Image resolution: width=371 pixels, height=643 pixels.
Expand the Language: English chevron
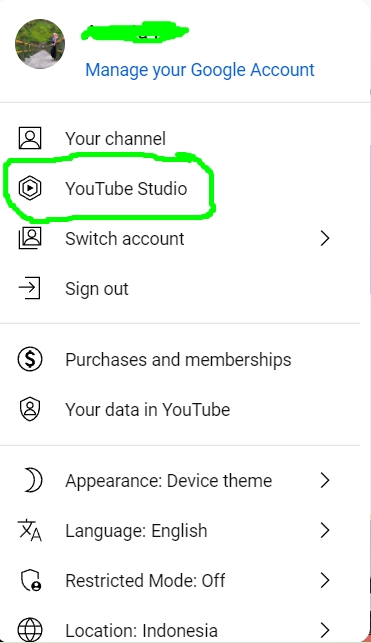pyautogui.click(x=325, y=530)
